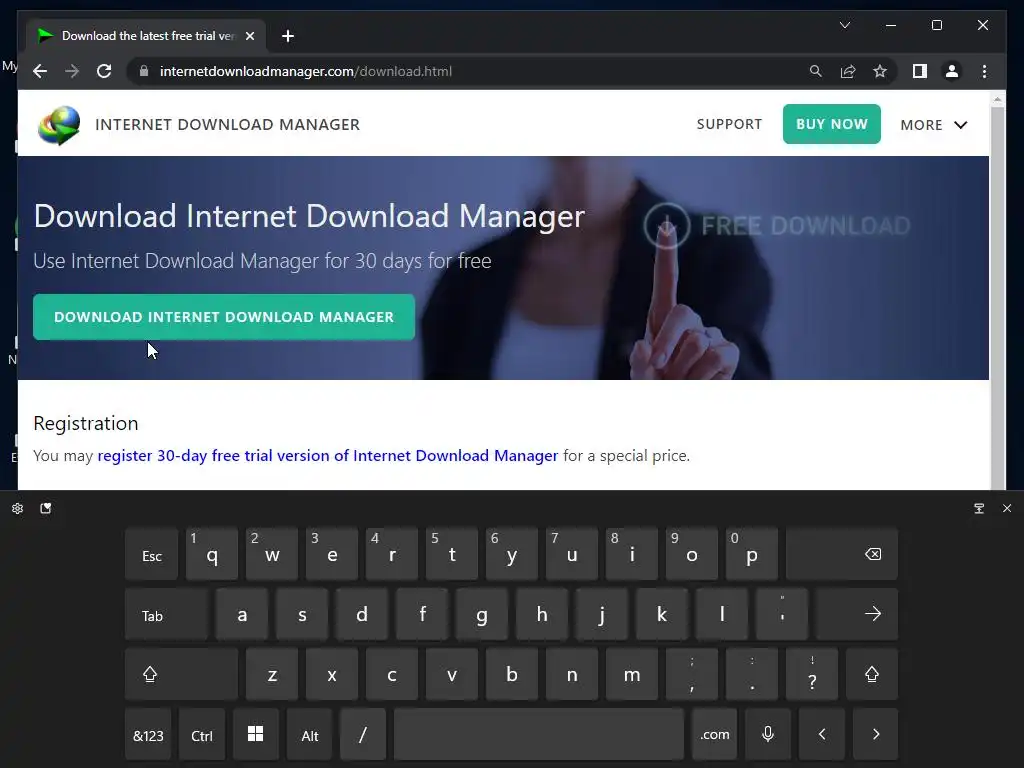Tap the w key

[272, 555]
